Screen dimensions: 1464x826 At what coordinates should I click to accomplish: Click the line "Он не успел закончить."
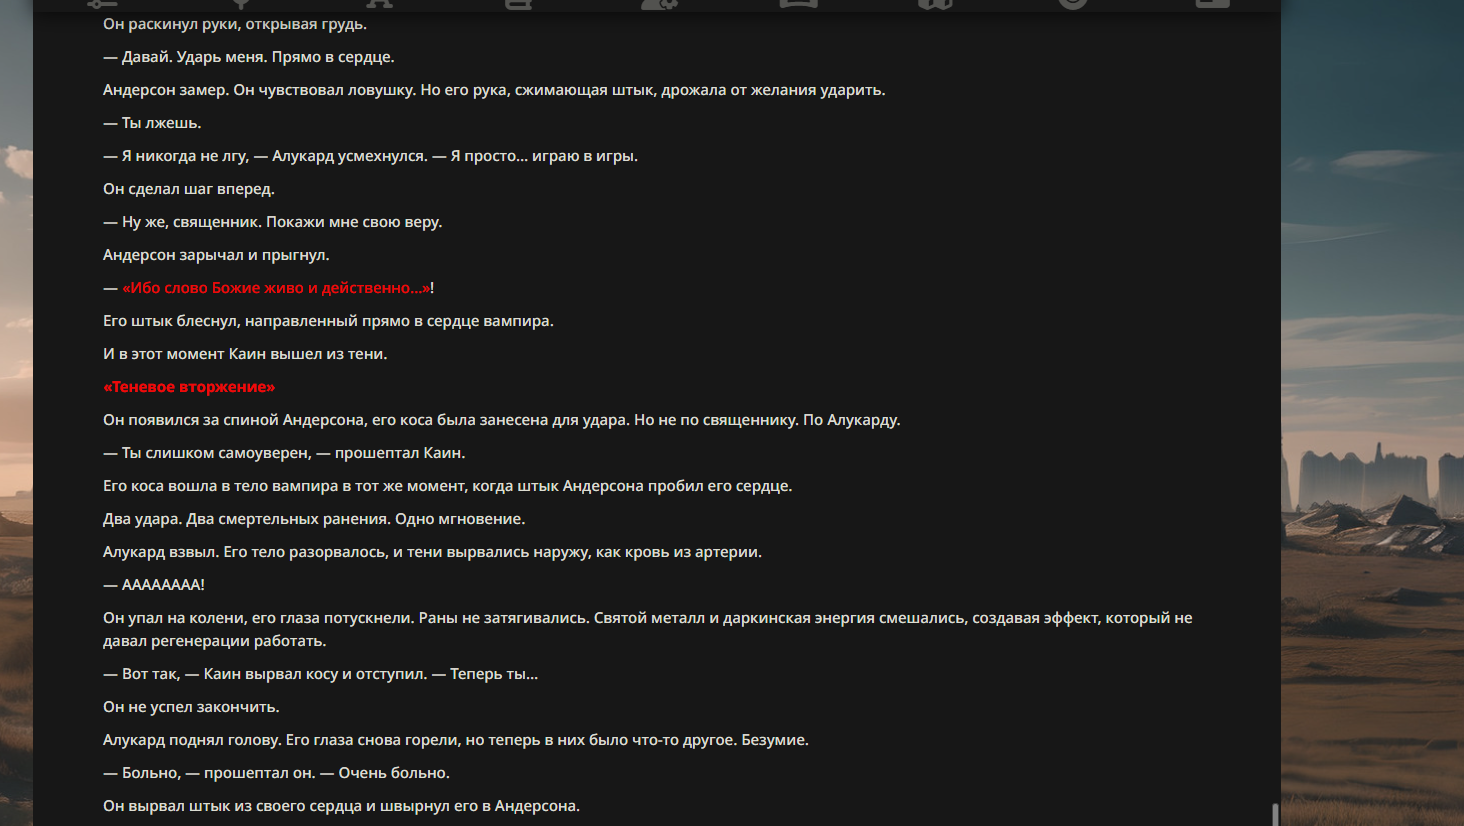pos(191,707)
